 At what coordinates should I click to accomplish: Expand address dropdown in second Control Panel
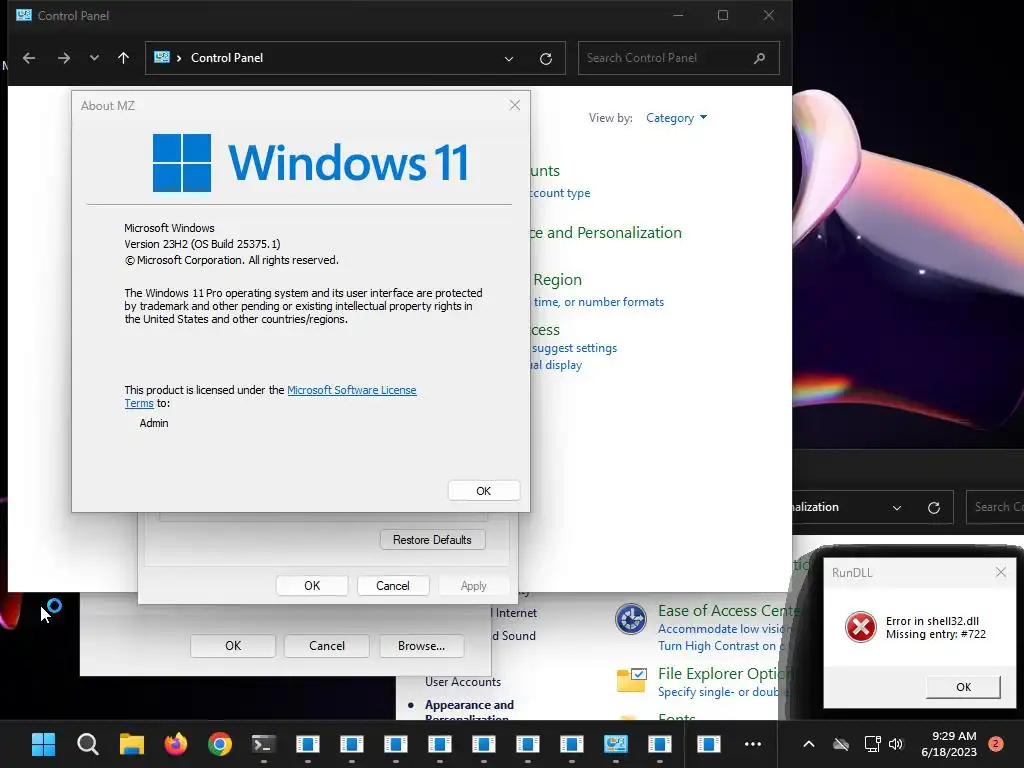coord(897,507)
